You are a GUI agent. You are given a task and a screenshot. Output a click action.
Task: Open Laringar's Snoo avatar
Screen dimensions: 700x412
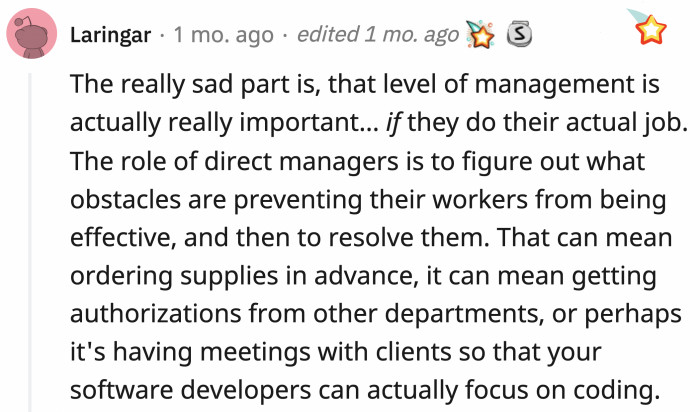coord(32,33)
